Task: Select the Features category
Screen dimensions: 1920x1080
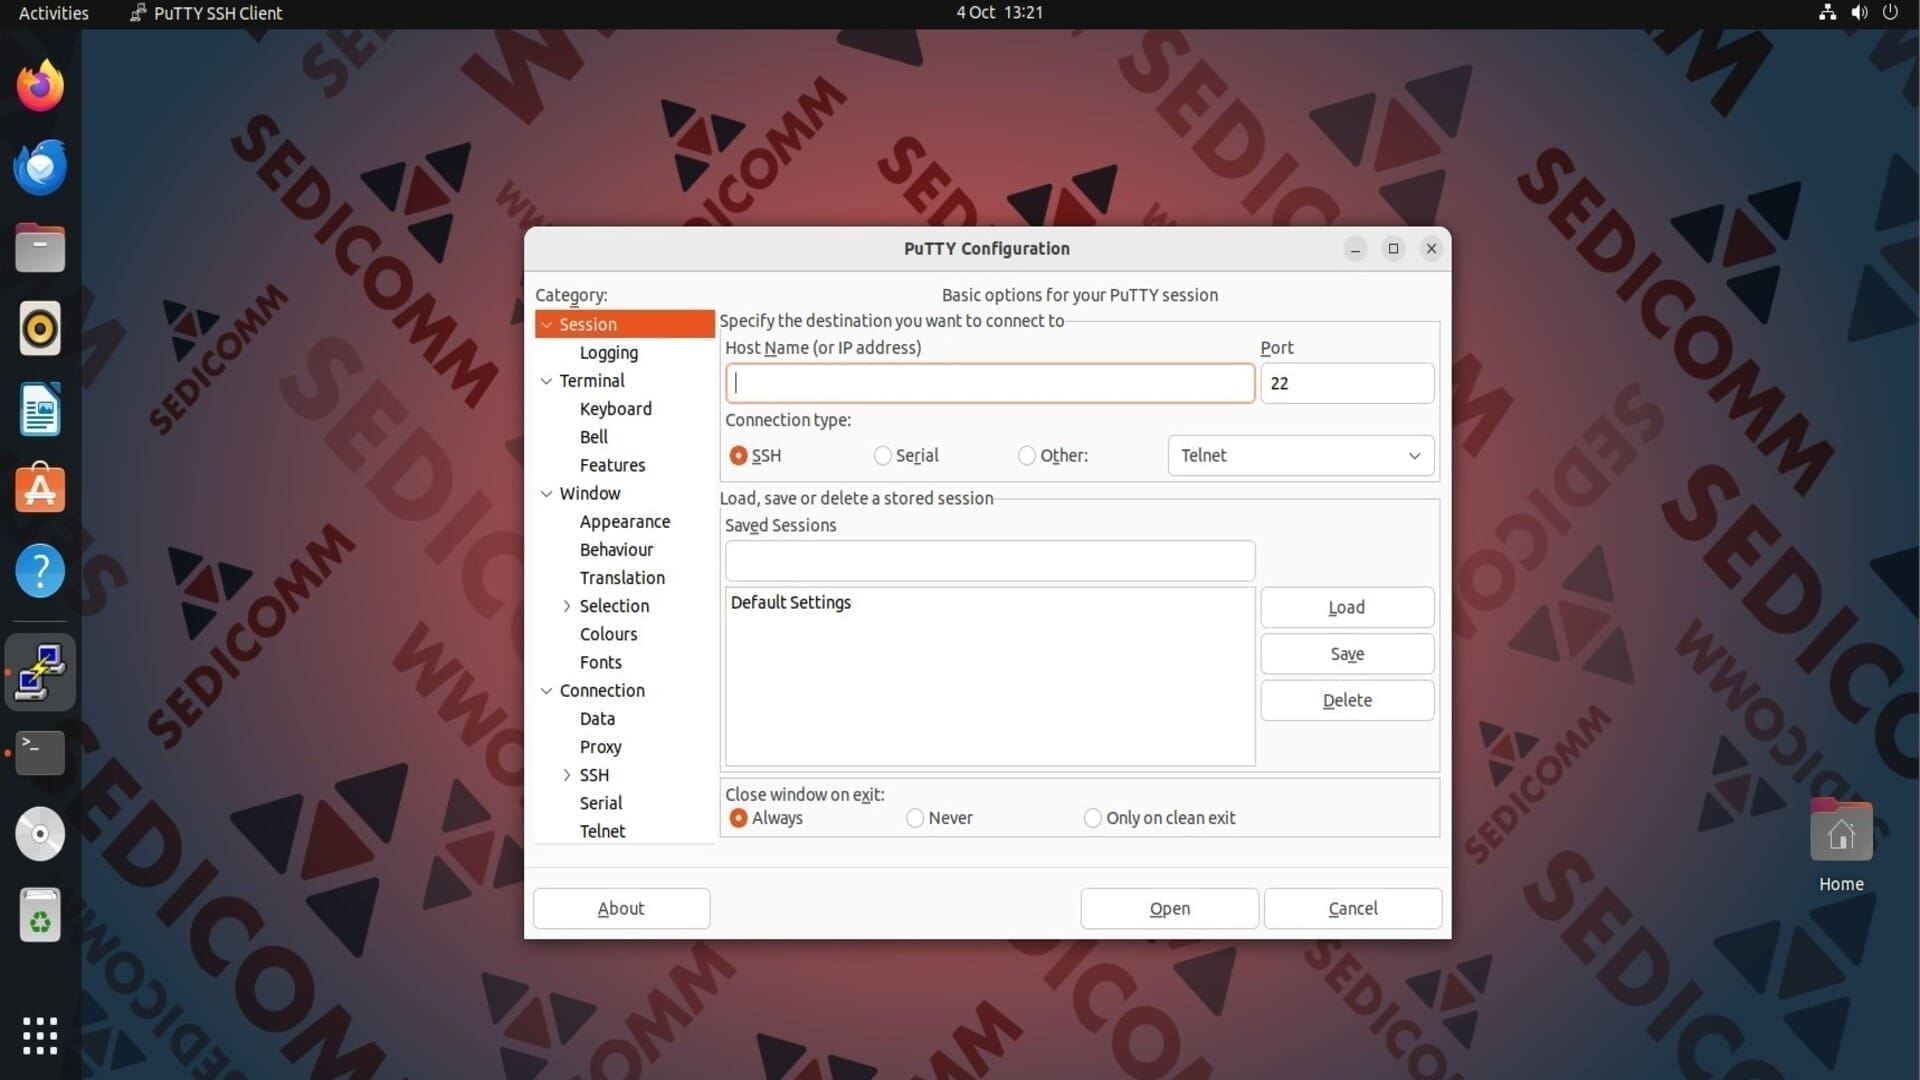Action: [612, 465]
